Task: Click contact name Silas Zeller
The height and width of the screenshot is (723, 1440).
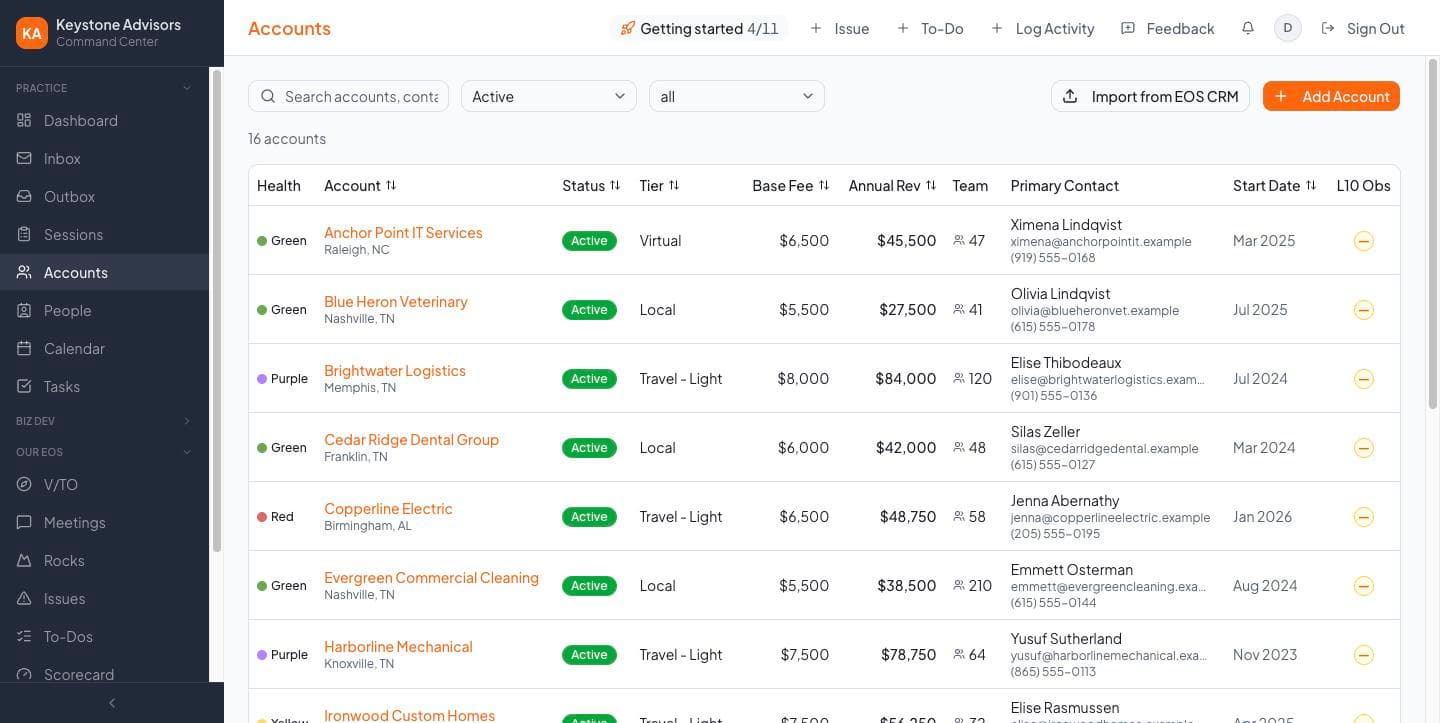Action: 1046,432
